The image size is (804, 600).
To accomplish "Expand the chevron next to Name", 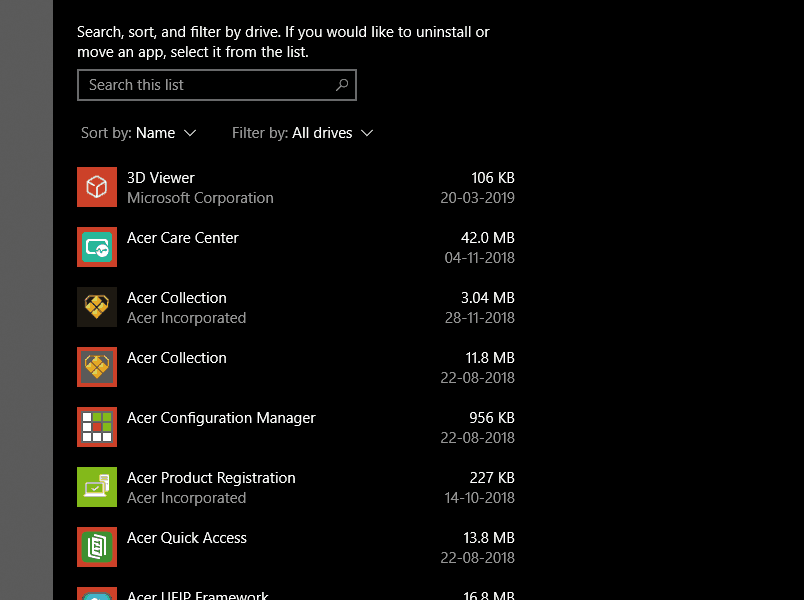I will [190, 133].
